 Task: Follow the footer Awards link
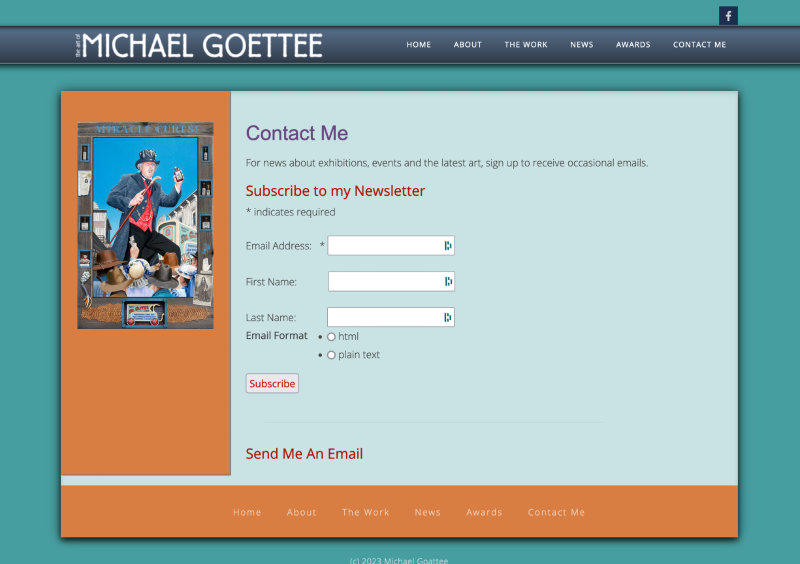point(484,512)
